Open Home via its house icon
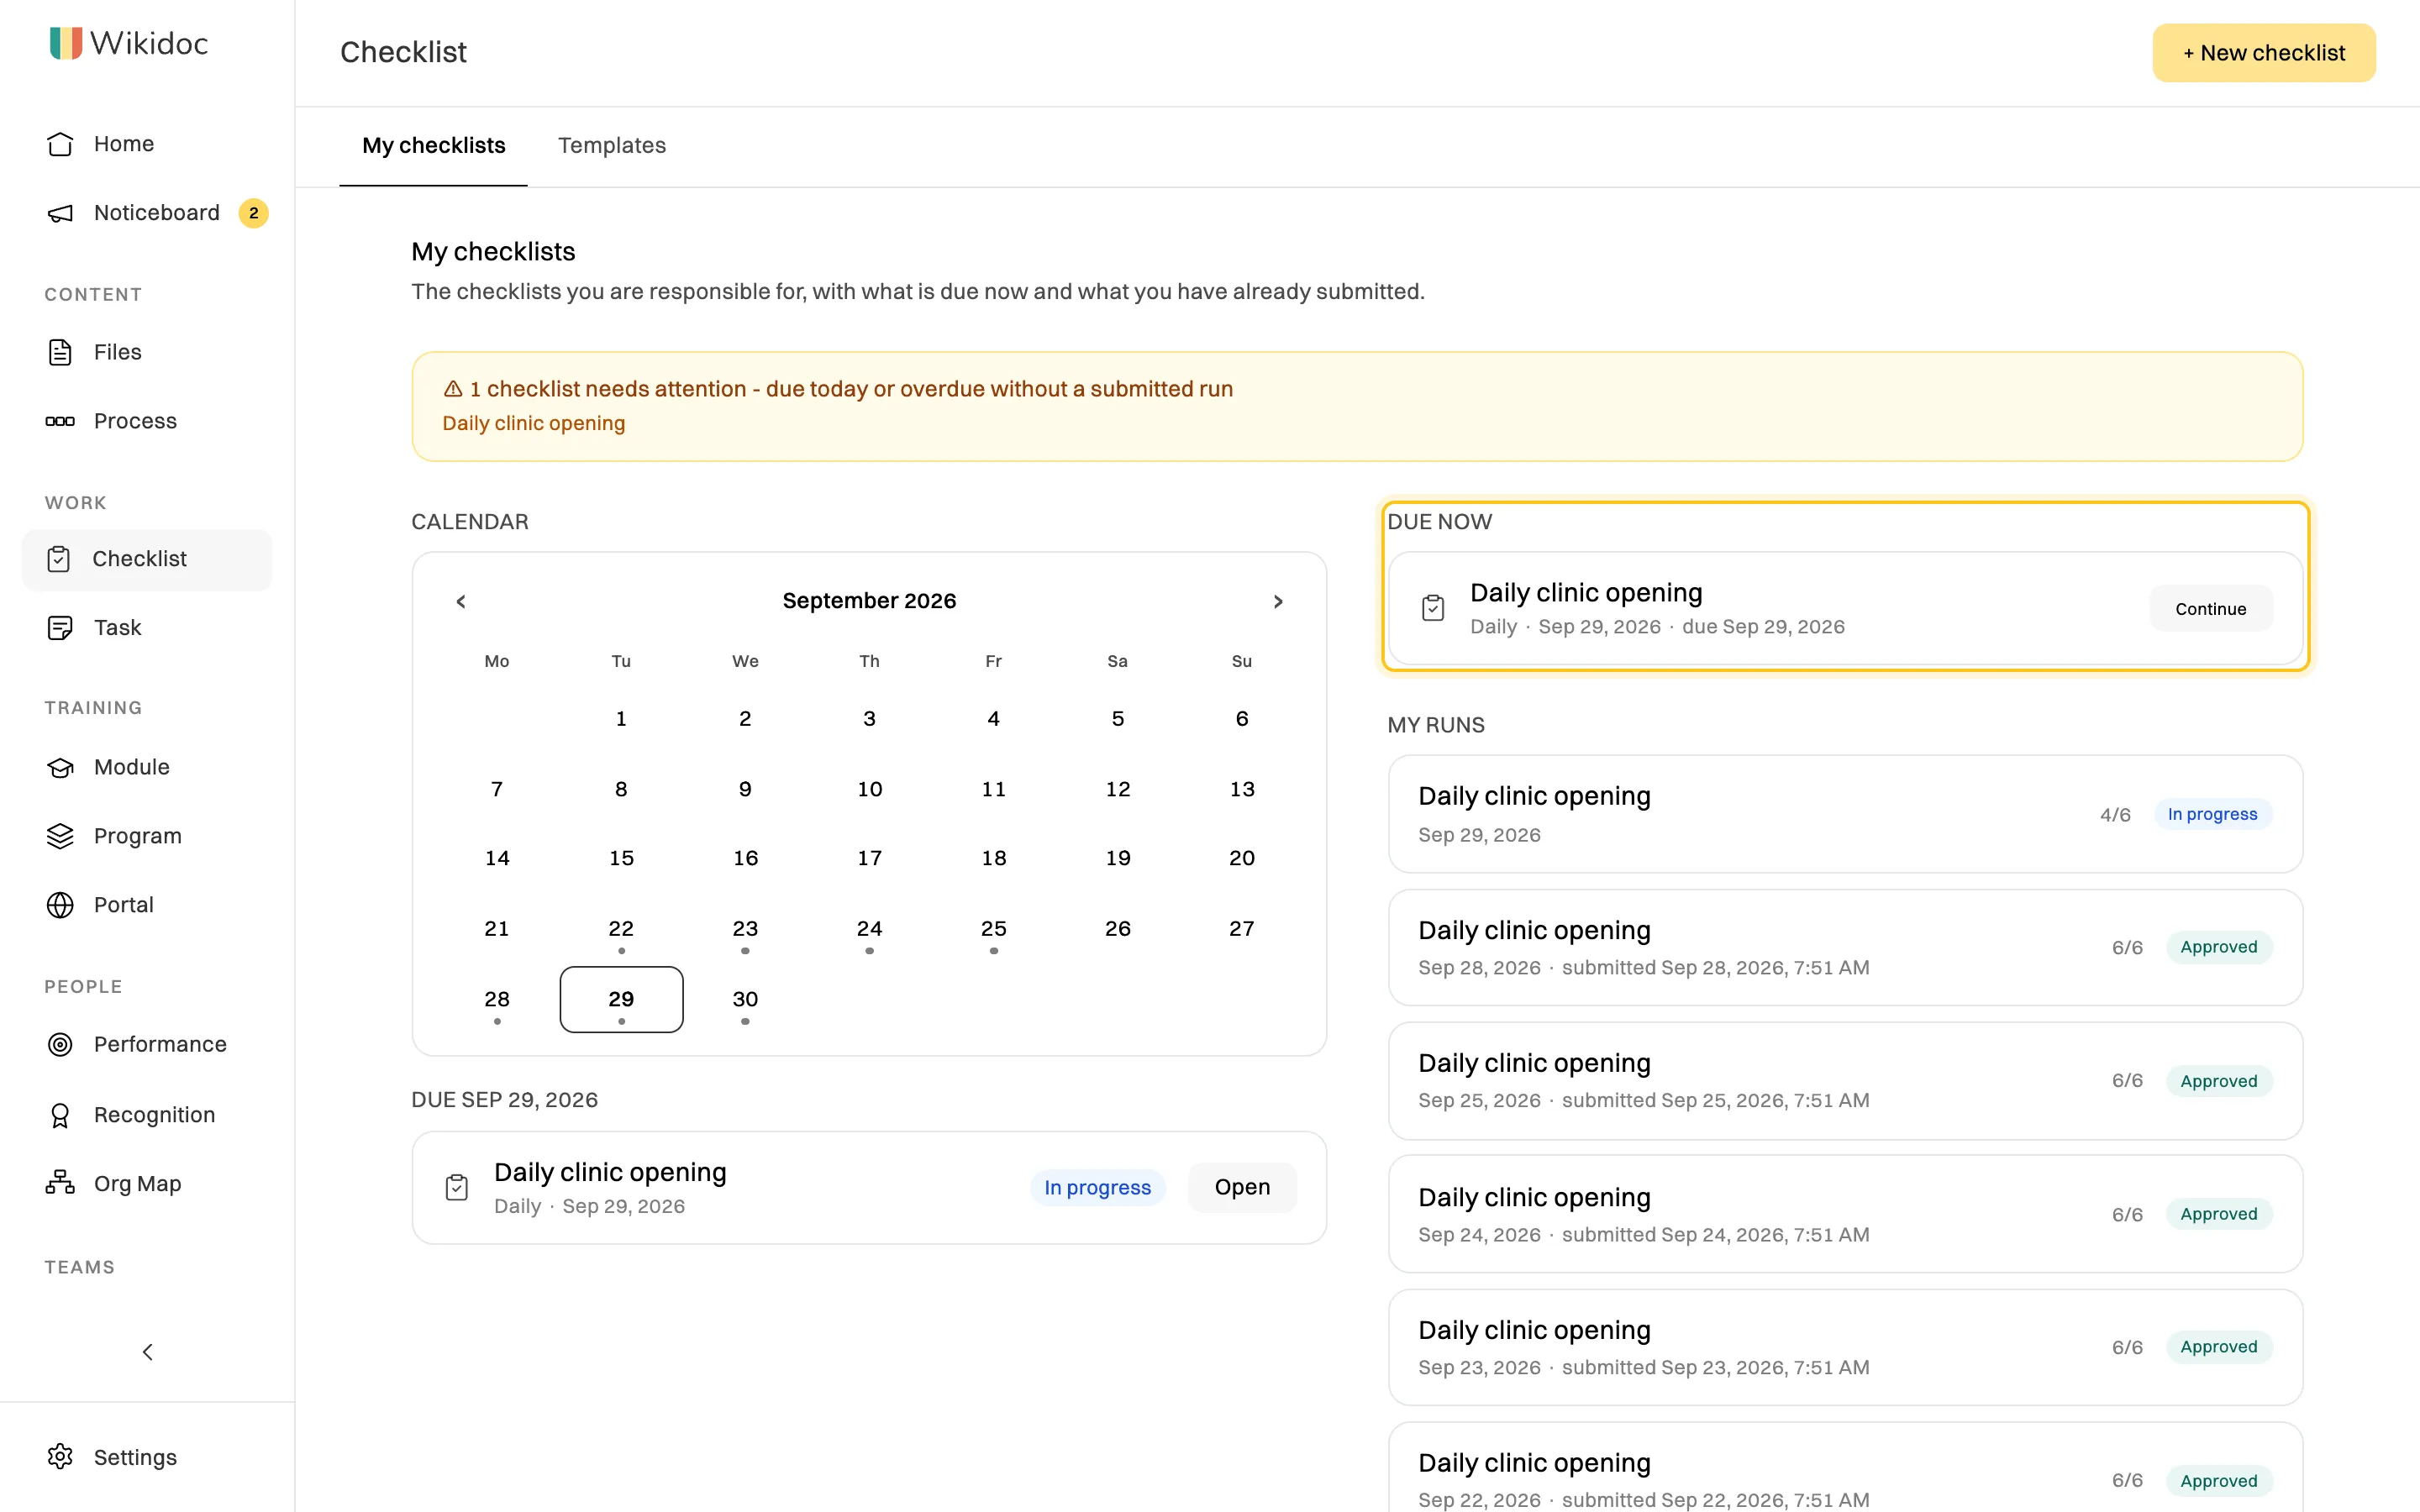 pos(60,144)
